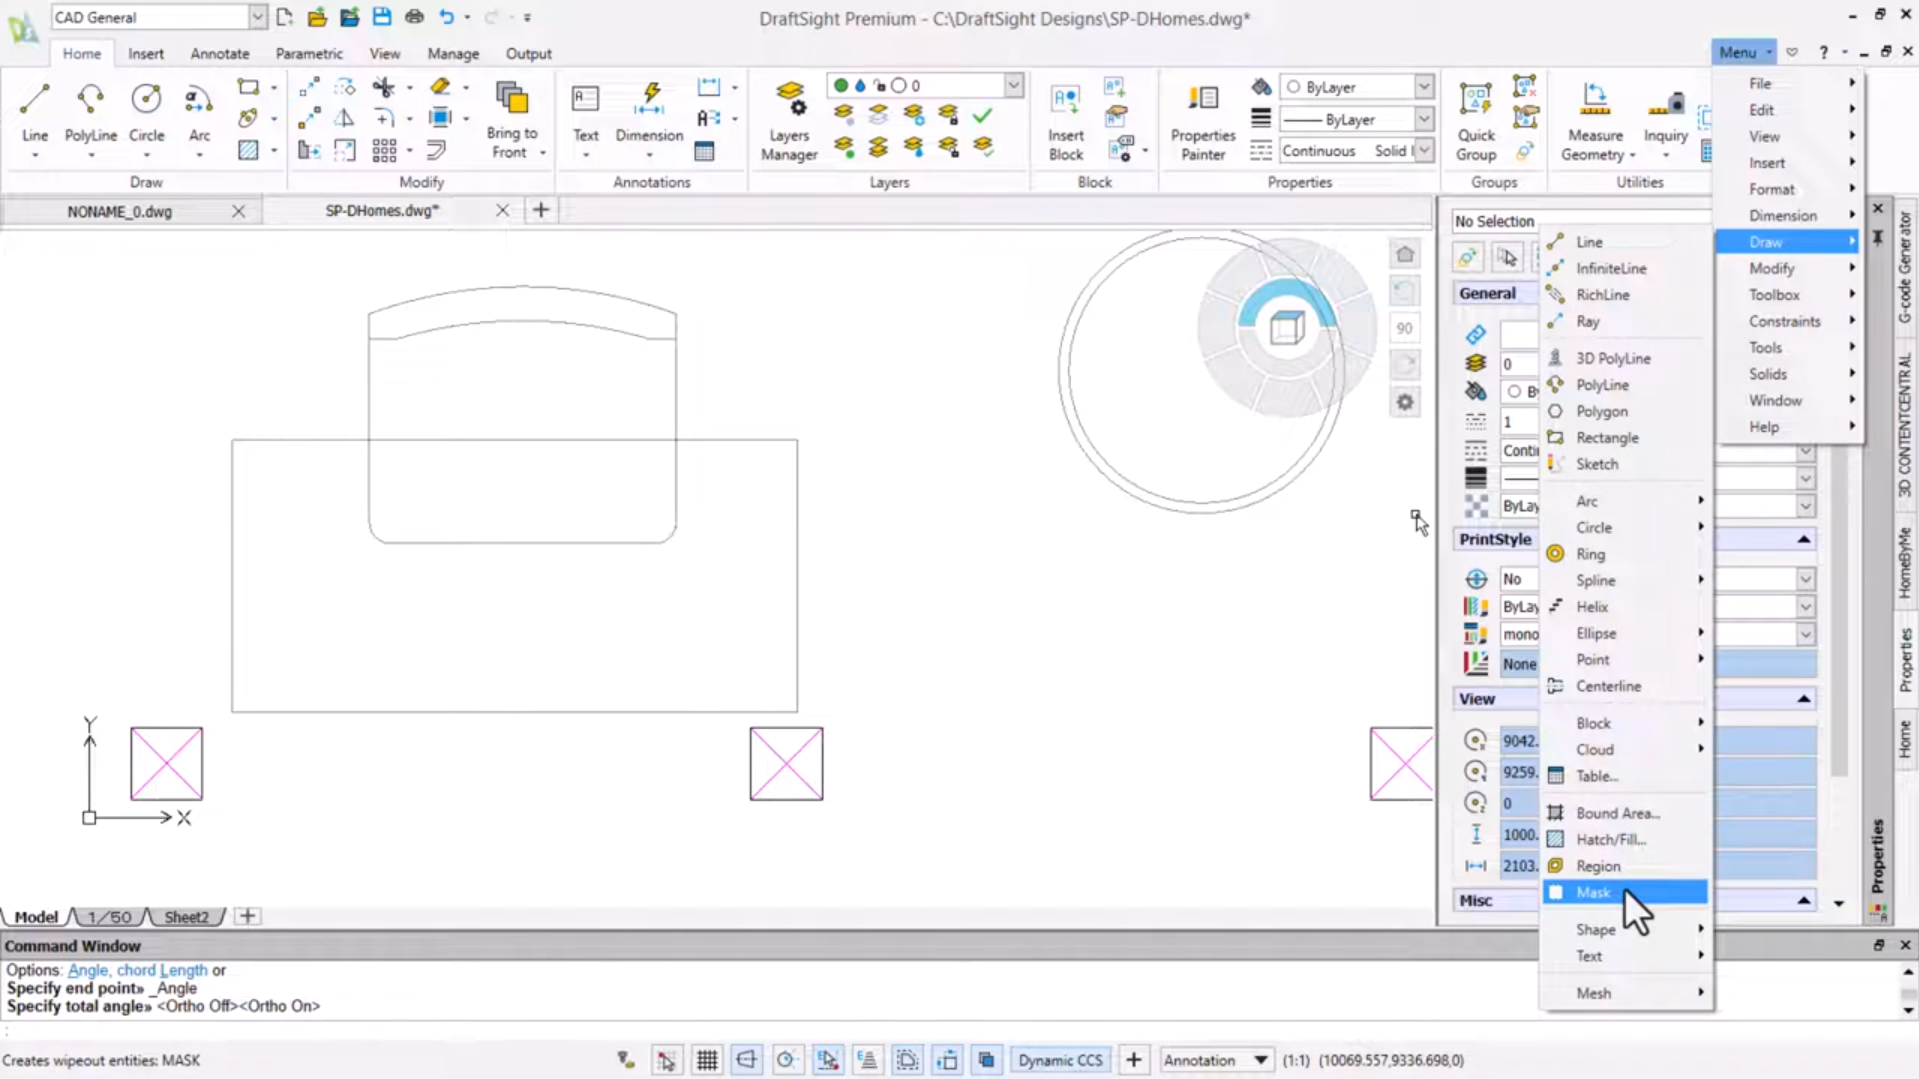Toggle the Ortho mode status button
This screenshot has width=1919, height=1079.
pyautogui.click(x=746, y=1060)
